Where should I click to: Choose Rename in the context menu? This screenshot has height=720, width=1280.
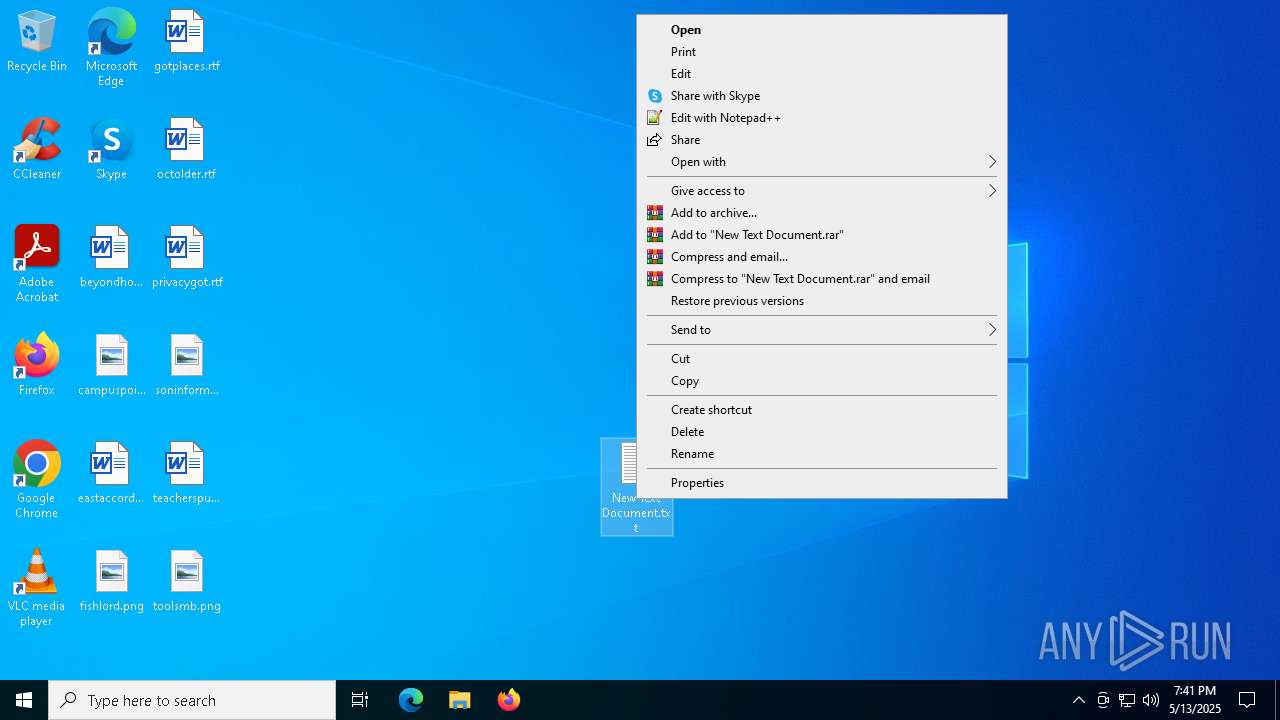point(822,454)
